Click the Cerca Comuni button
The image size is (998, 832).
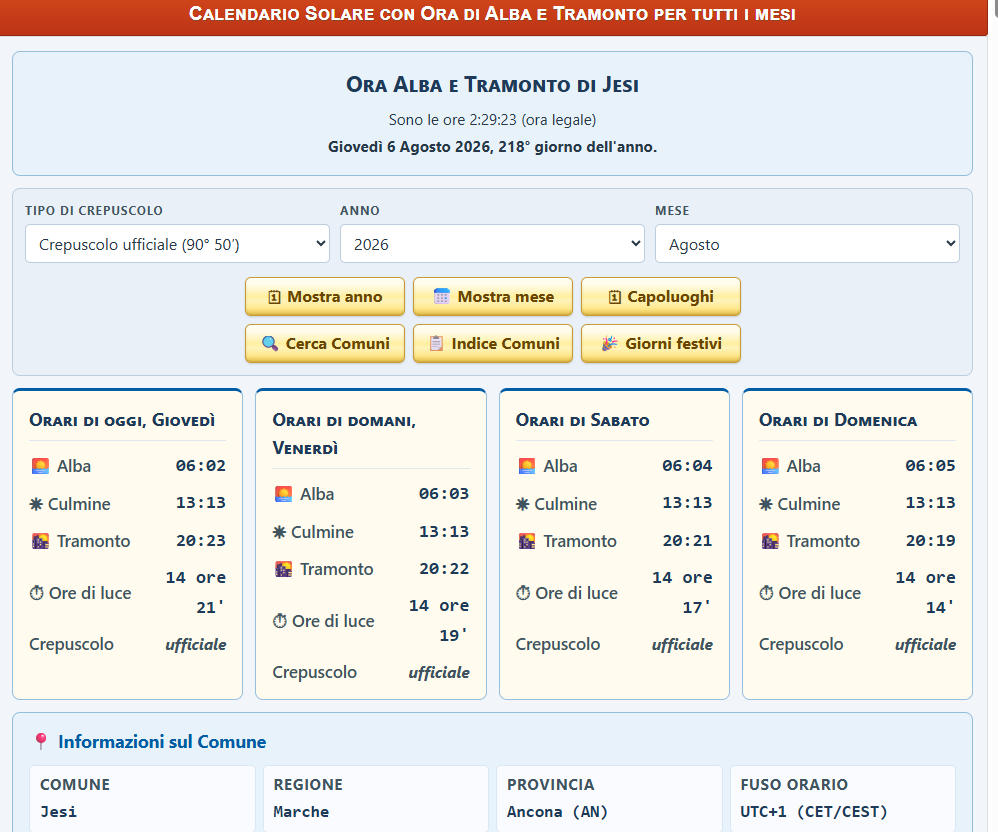click(x=325, y=344)
